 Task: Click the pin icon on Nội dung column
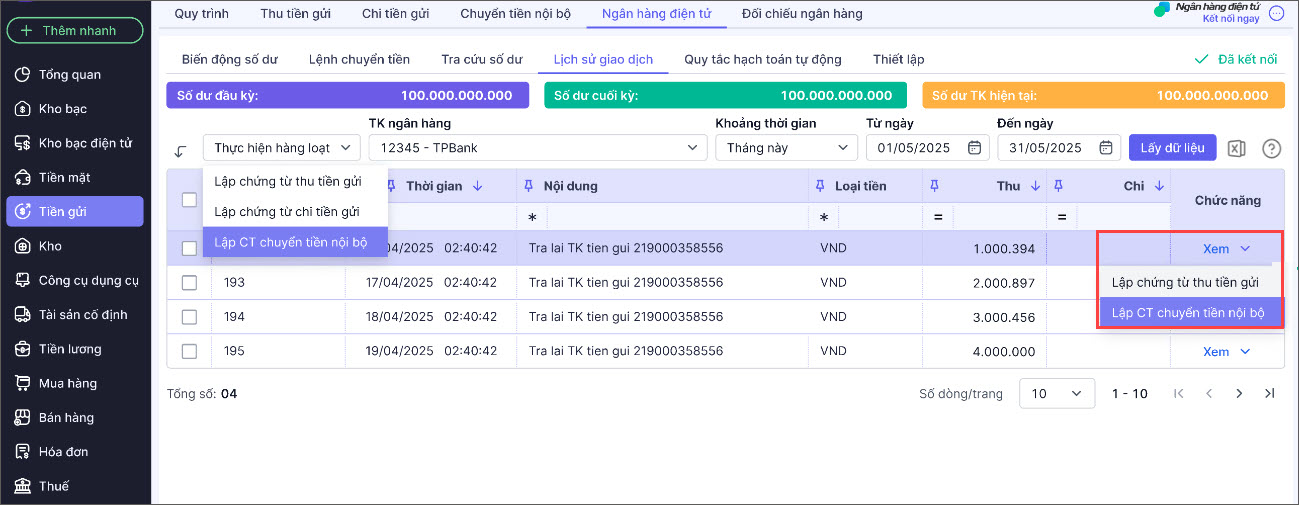pyautogui.click(x=529, y=186)
